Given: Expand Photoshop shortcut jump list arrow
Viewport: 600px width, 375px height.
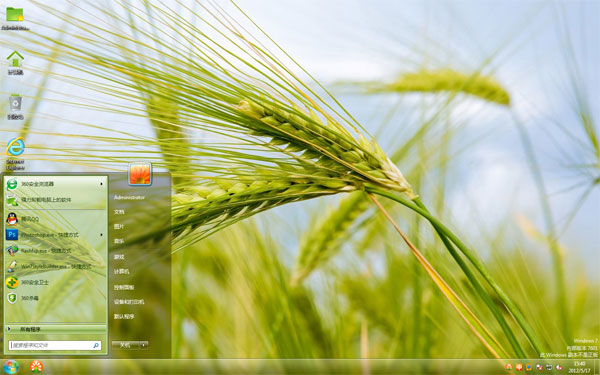Looking at the screenshot, I should 101,235.
